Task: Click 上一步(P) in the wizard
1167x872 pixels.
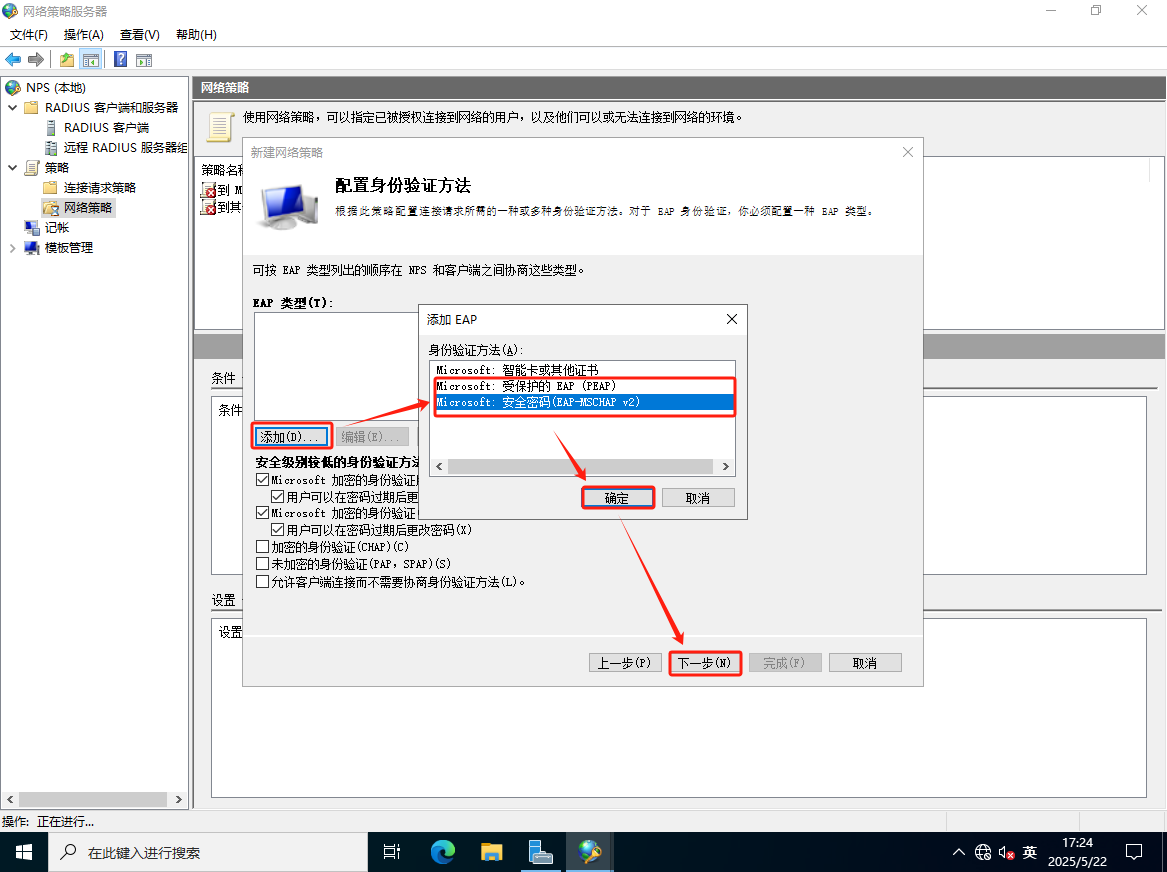Action: (624, 663)
